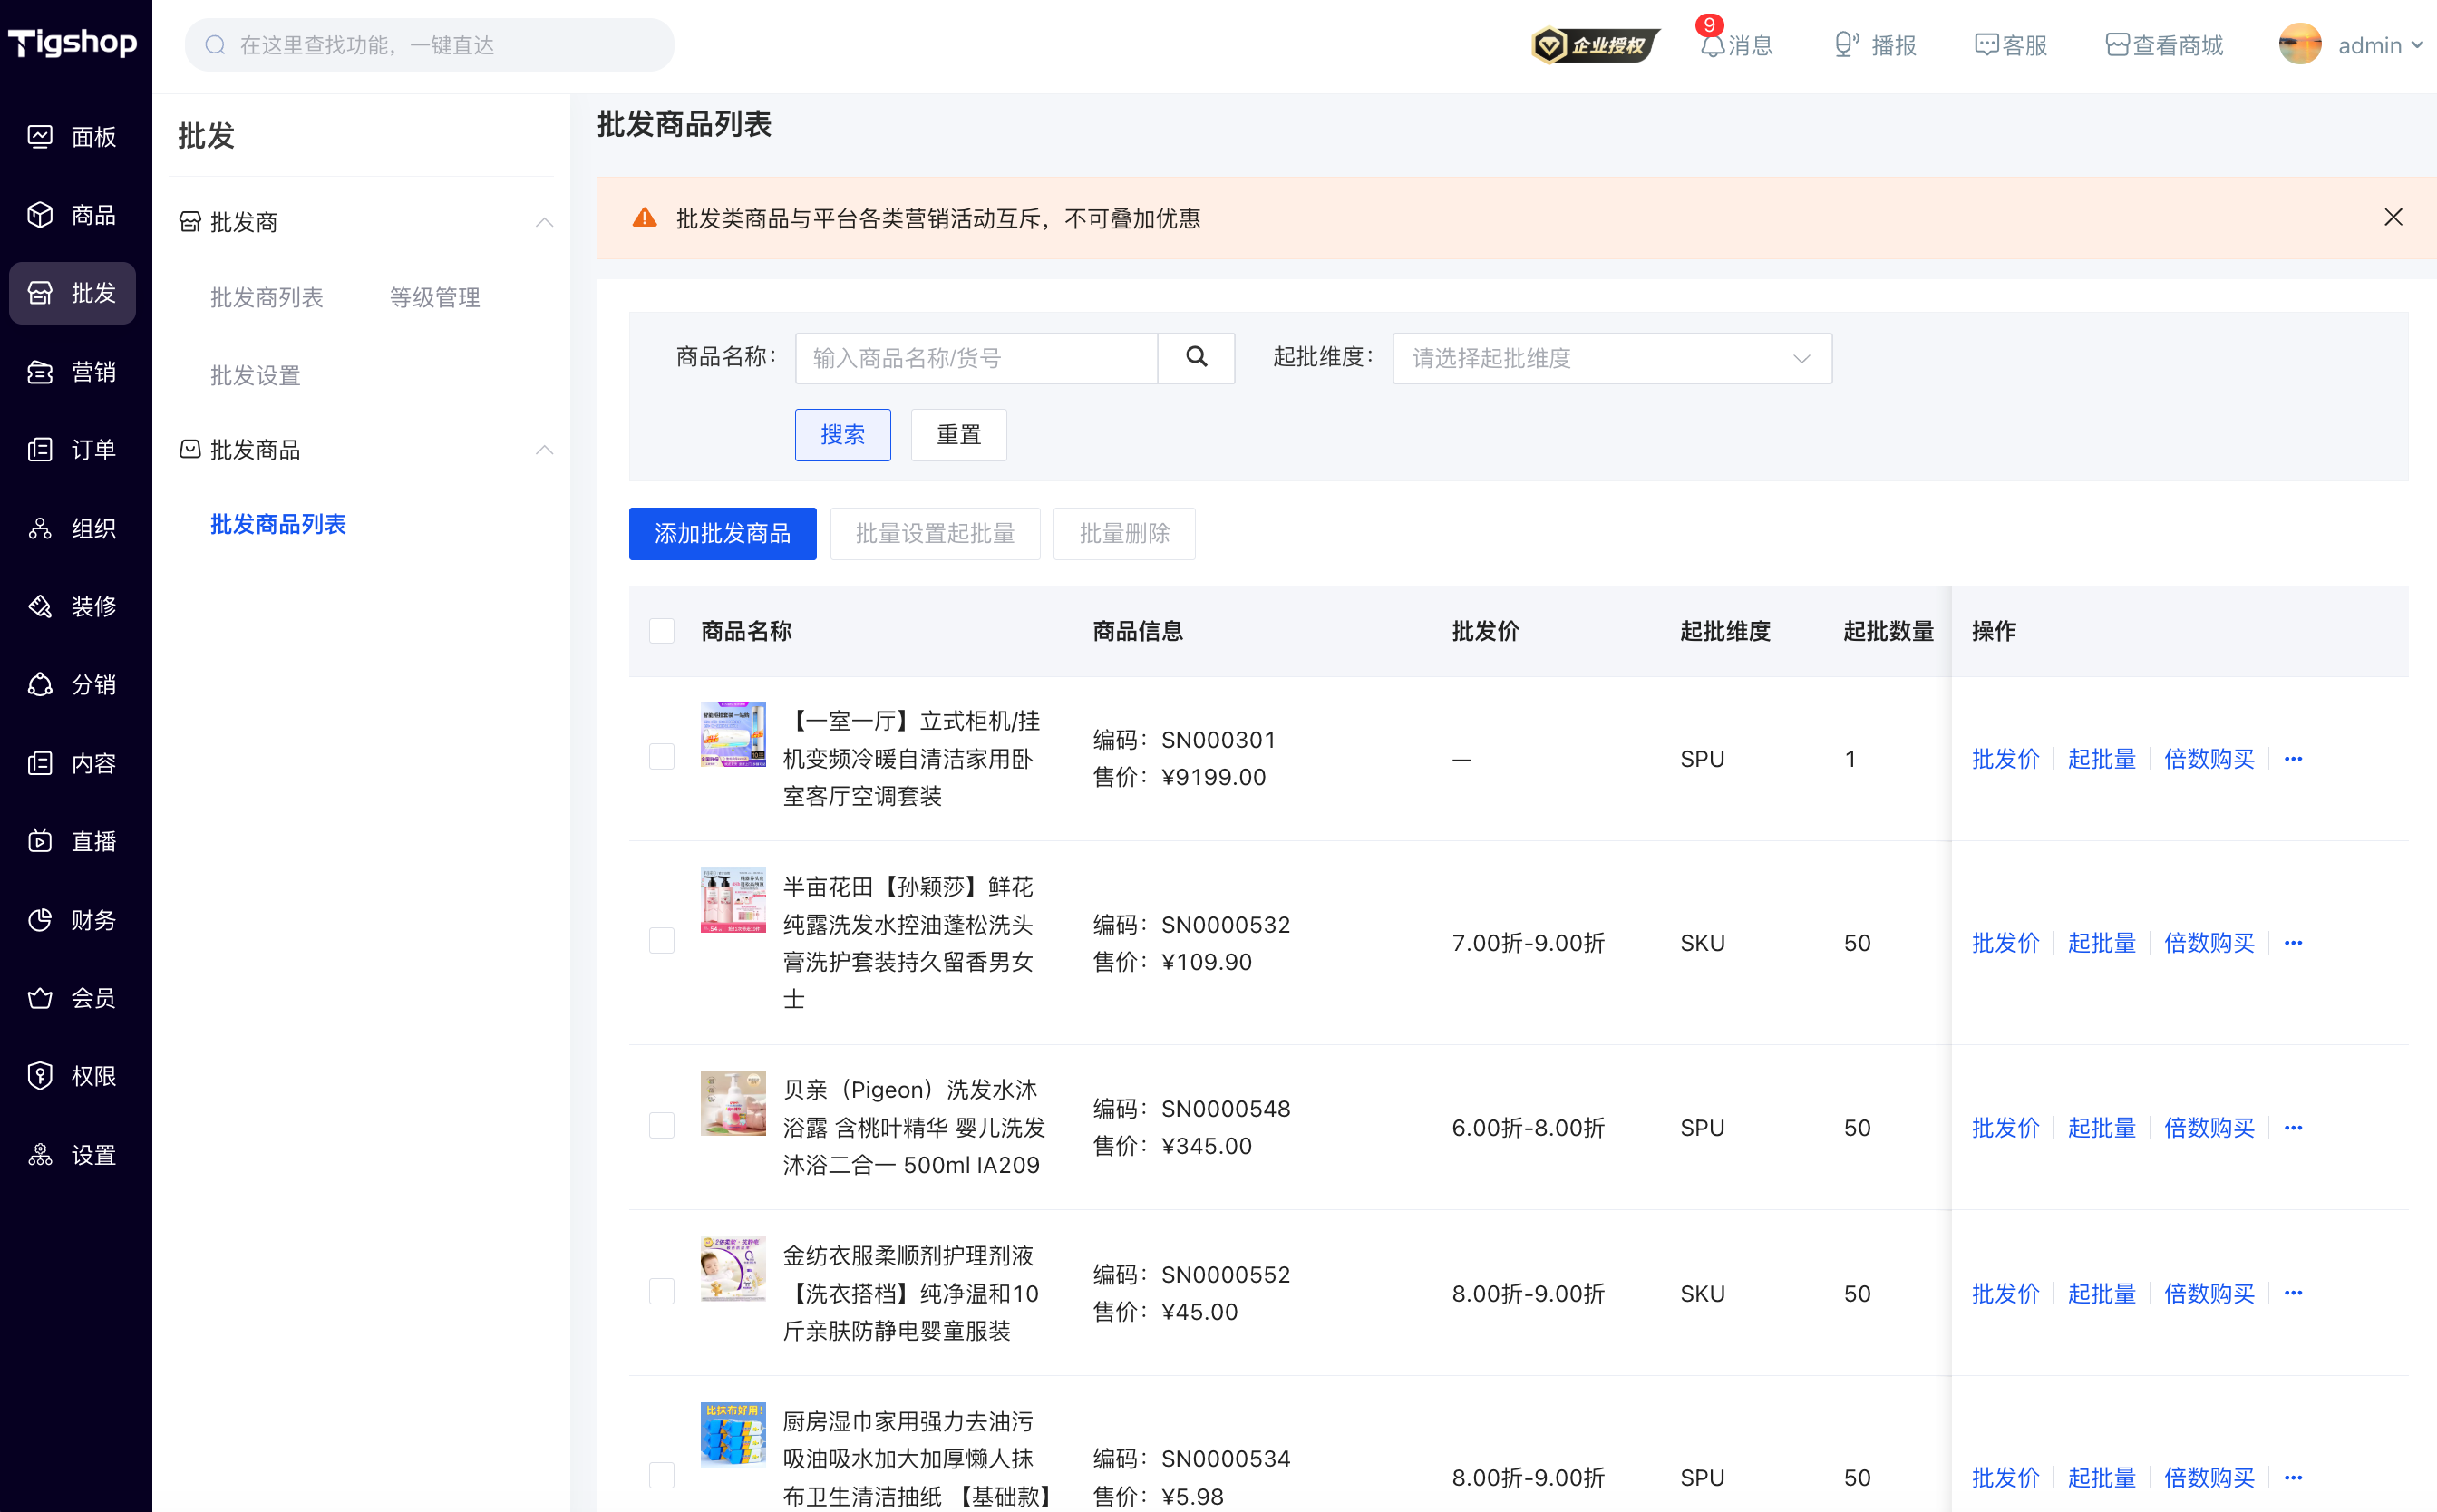Click the admin avatar picture
This screenshot has height=1512, width=2437.
pos(2299,45)
